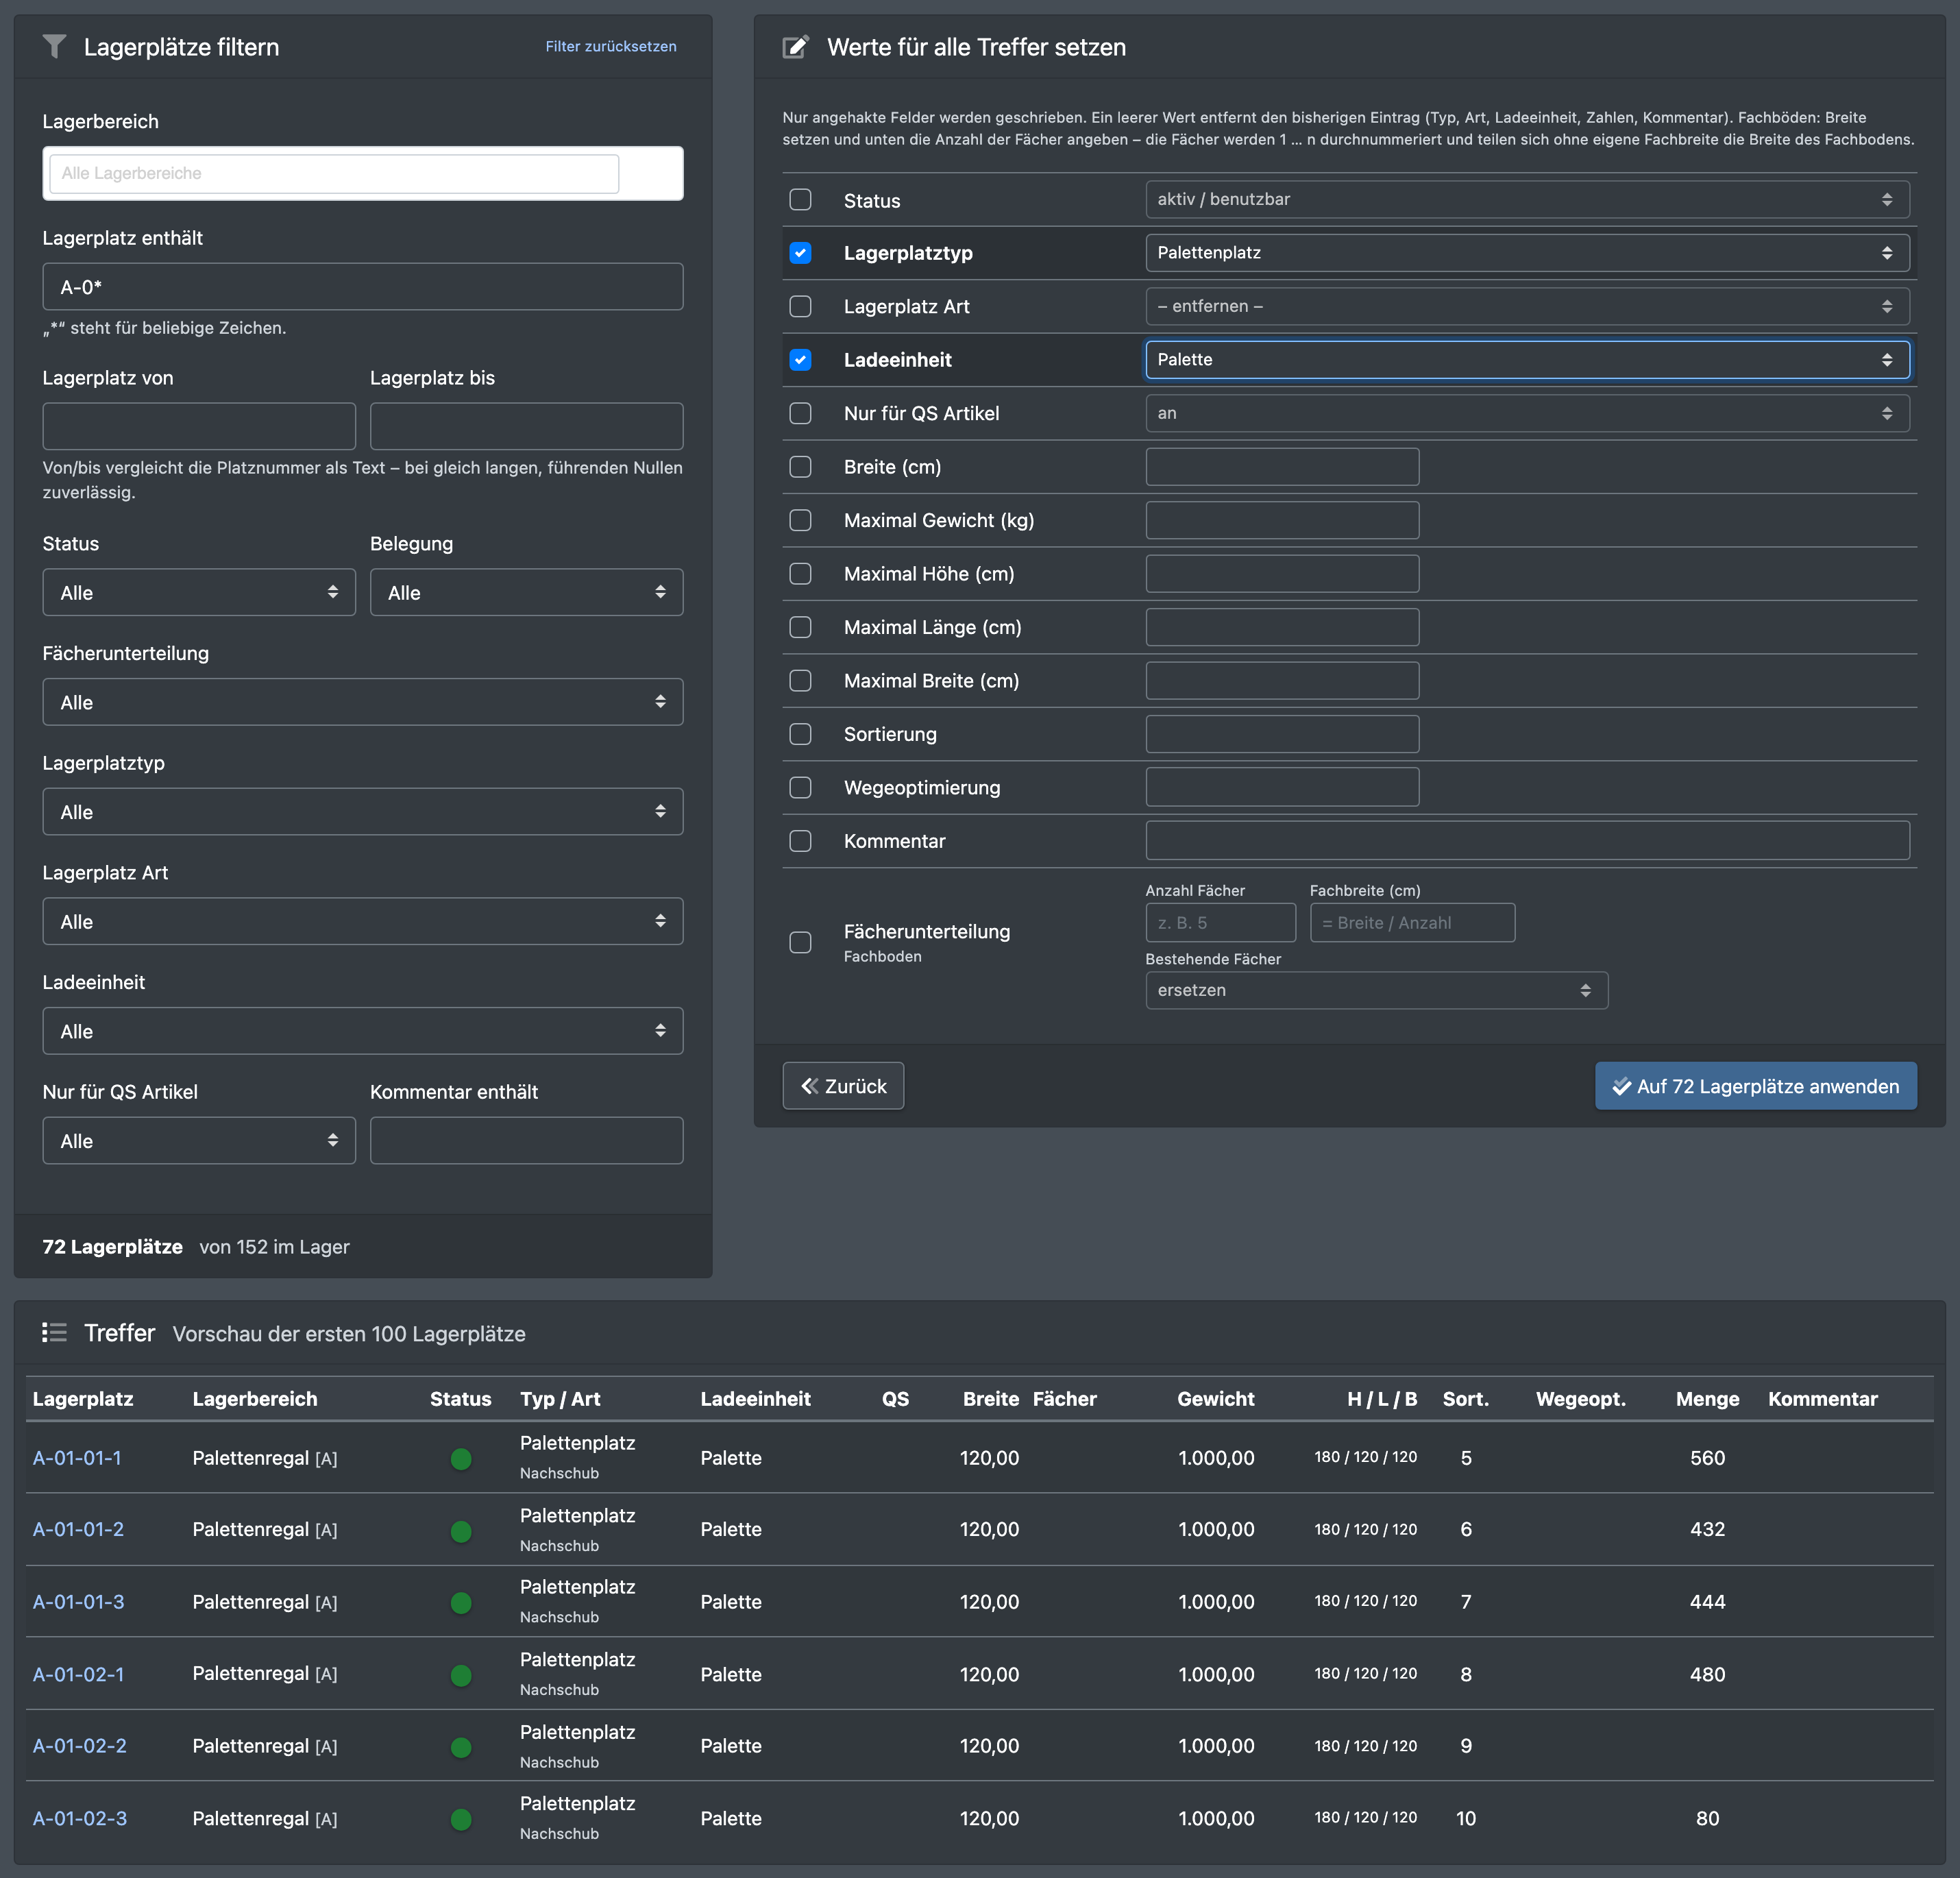Image resolution: width=1960 pixels, height=1878 pixels.
Task: Enable the Status checkbox
Action: (800, 200)
